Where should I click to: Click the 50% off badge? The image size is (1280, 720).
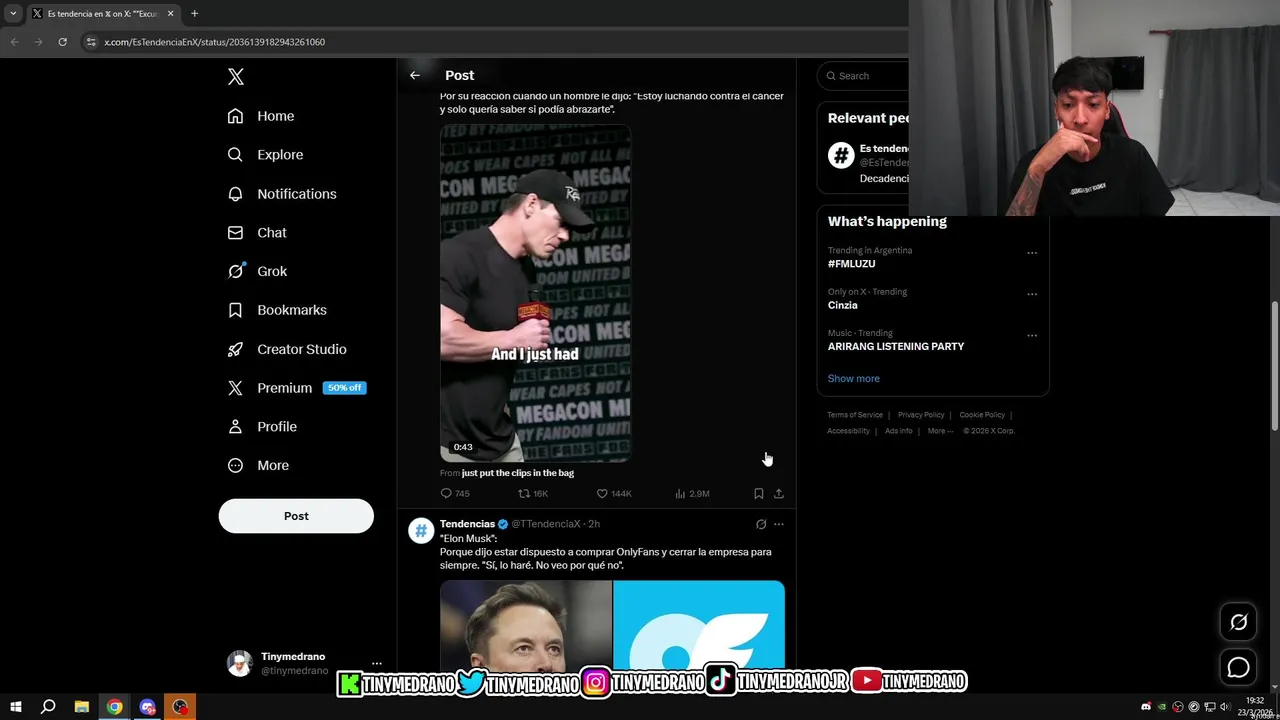(344, 388)
